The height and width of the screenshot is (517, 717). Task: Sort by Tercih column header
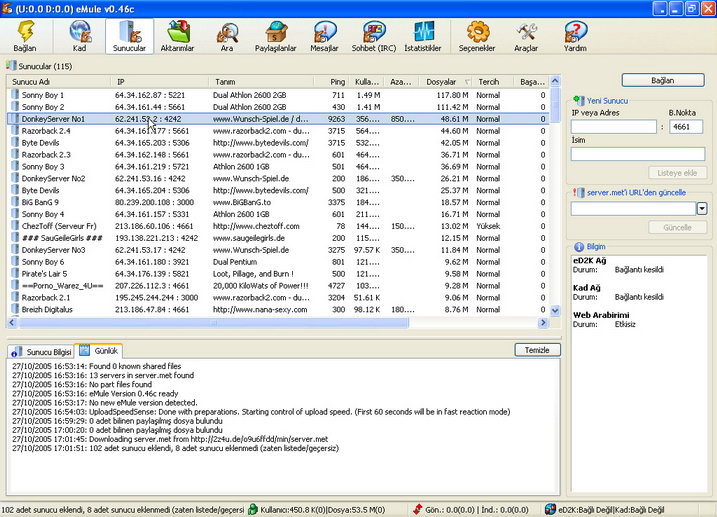coord(492,82)
